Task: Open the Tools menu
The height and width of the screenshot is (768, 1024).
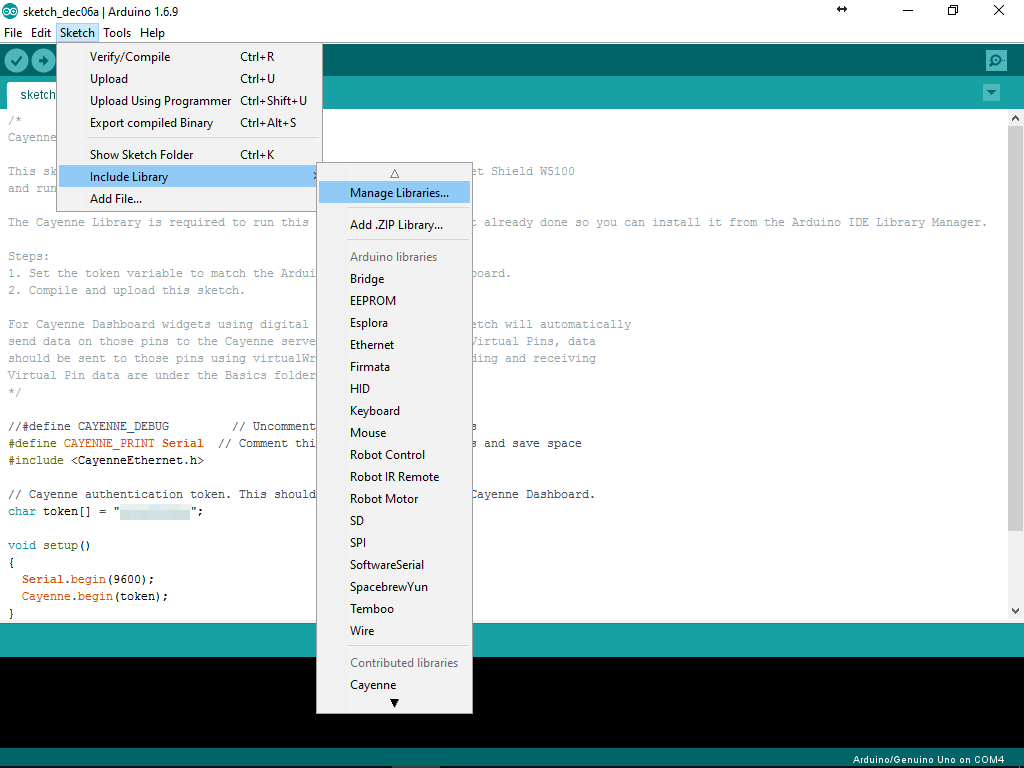Action: tap(117, 33)
